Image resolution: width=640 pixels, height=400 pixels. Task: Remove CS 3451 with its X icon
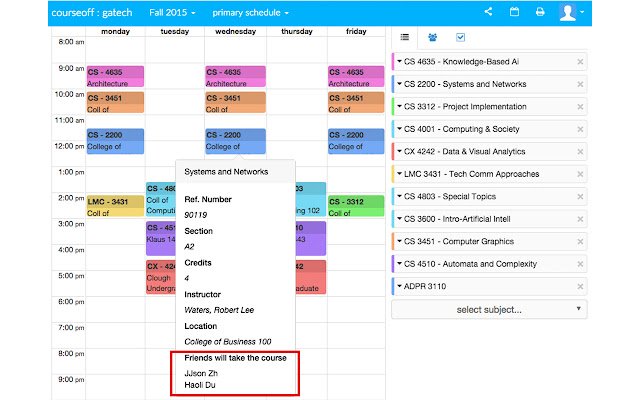[x=580, y=241]
